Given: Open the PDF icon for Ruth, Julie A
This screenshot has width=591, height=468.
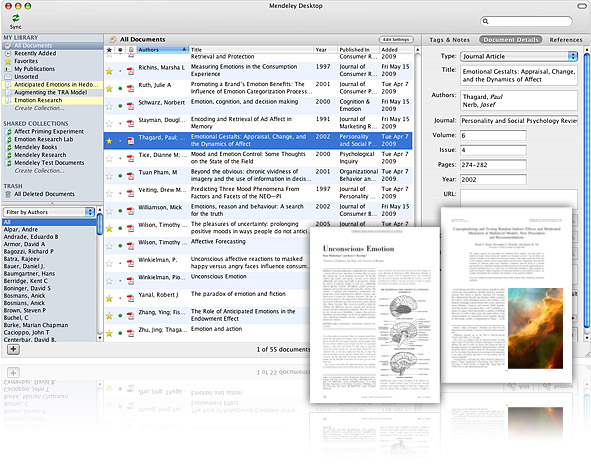Looking at the screenshot, I should tap(130, 89).
